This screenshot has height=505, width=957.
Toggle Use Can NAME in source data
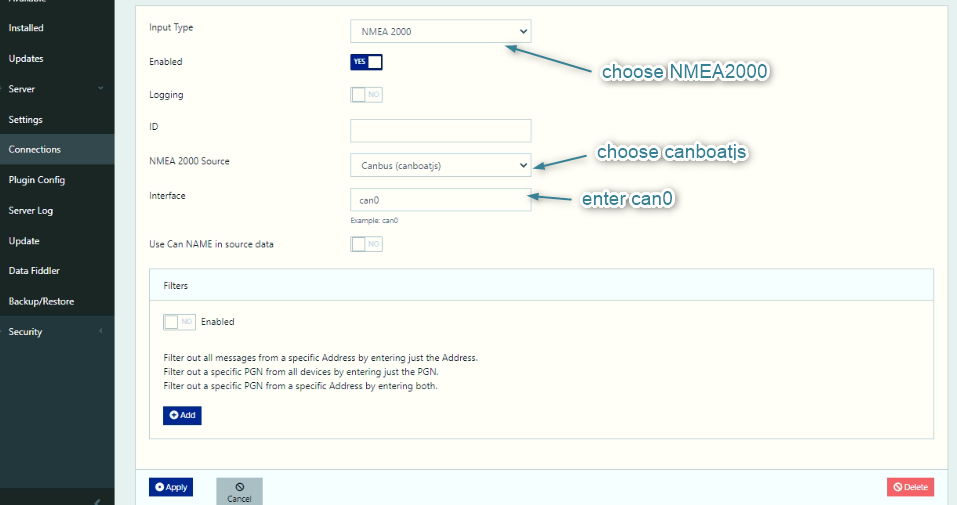click(366, 244)
